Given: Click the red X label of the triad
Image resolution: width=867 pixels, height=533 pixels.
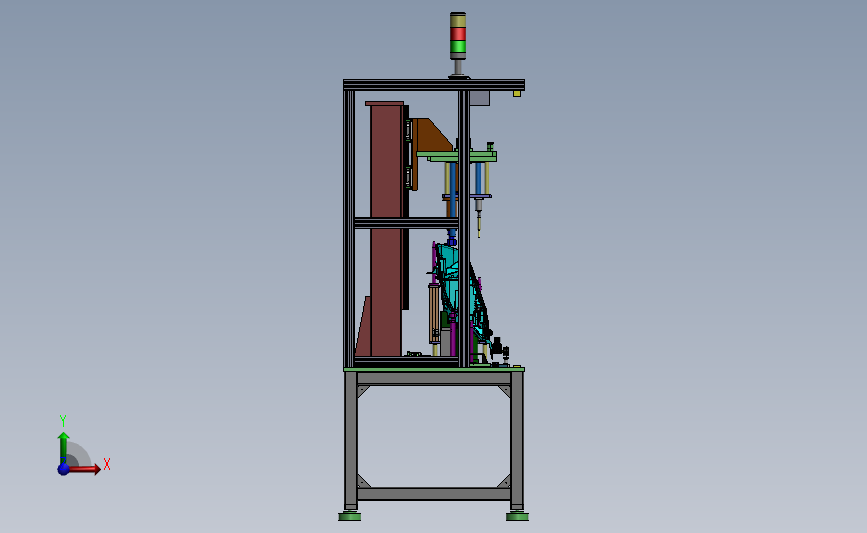Looking at the screenshot, I should point(107,464).
